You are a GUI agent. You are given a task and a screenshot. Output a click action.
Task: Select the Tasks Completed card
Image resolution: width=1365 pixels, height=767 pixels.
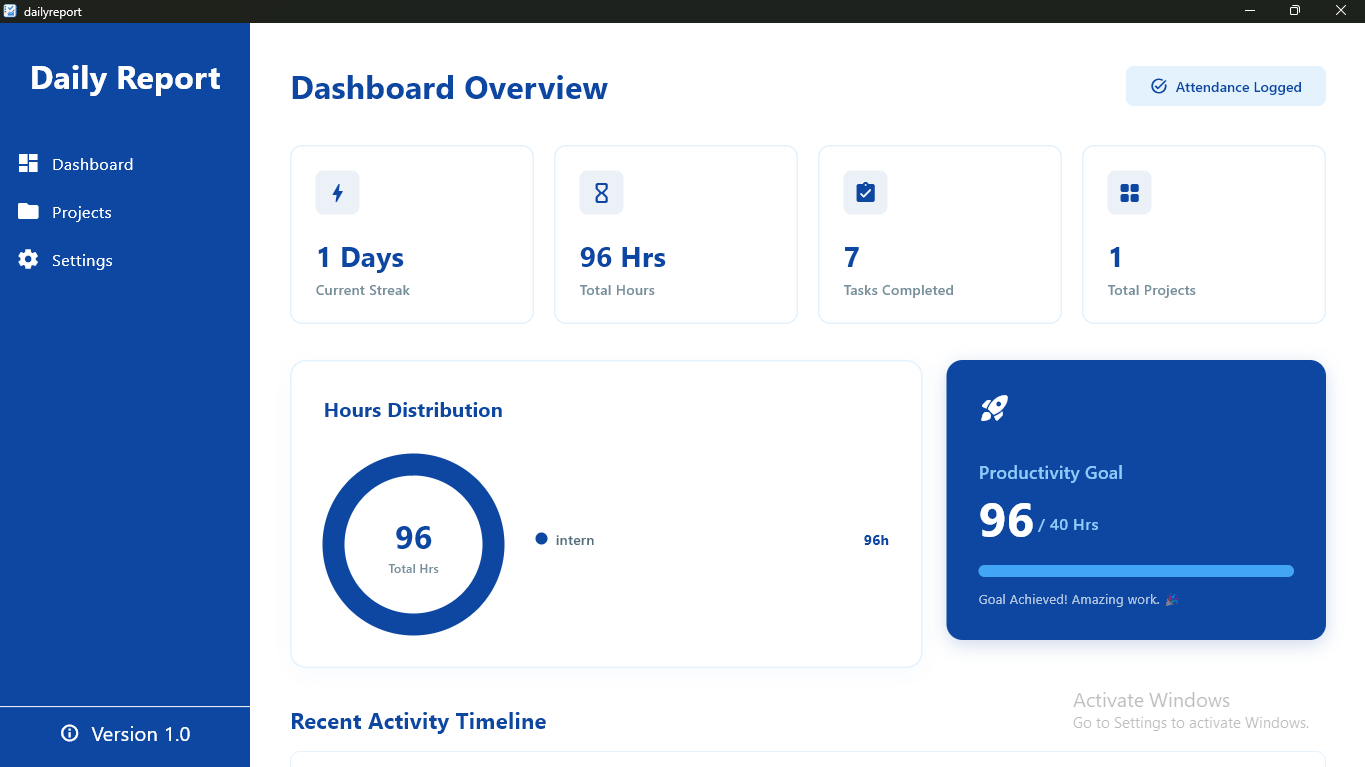pos(940,235)
